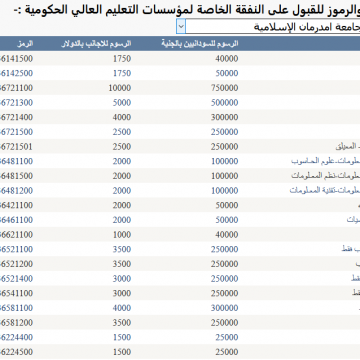Viewport: 360px width, 360px height.
Task: Select the code cell ending 6621100
Action: [x=16, y=235]
